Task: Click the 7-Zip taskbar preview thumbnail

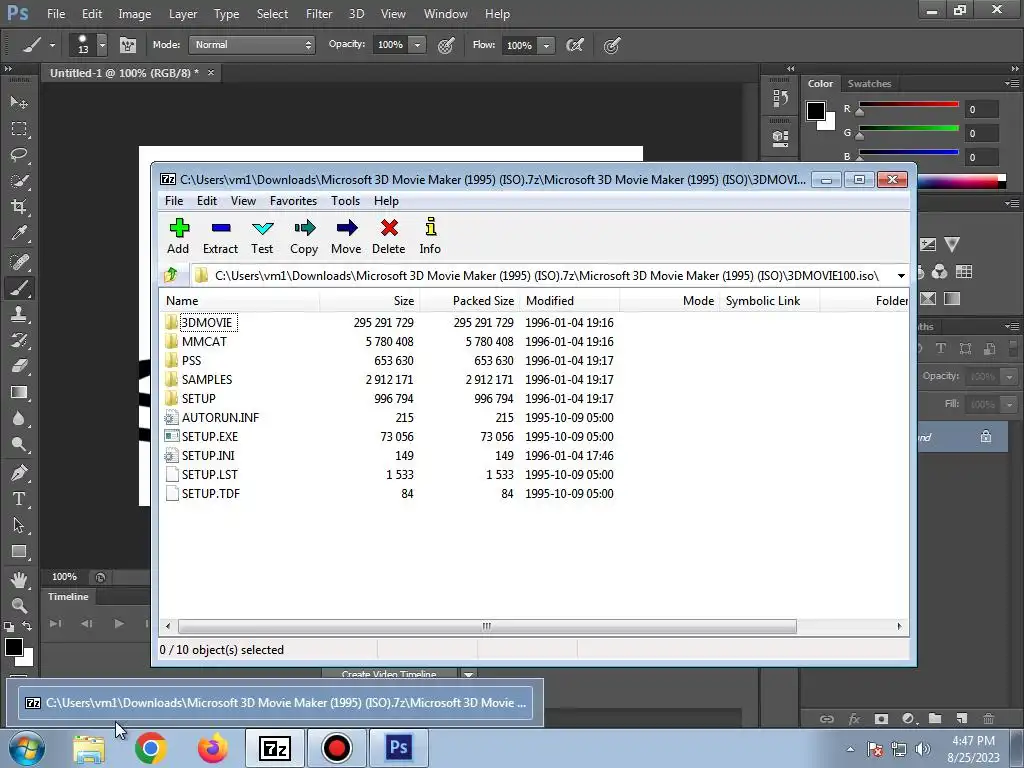Action: pos(276,703)
